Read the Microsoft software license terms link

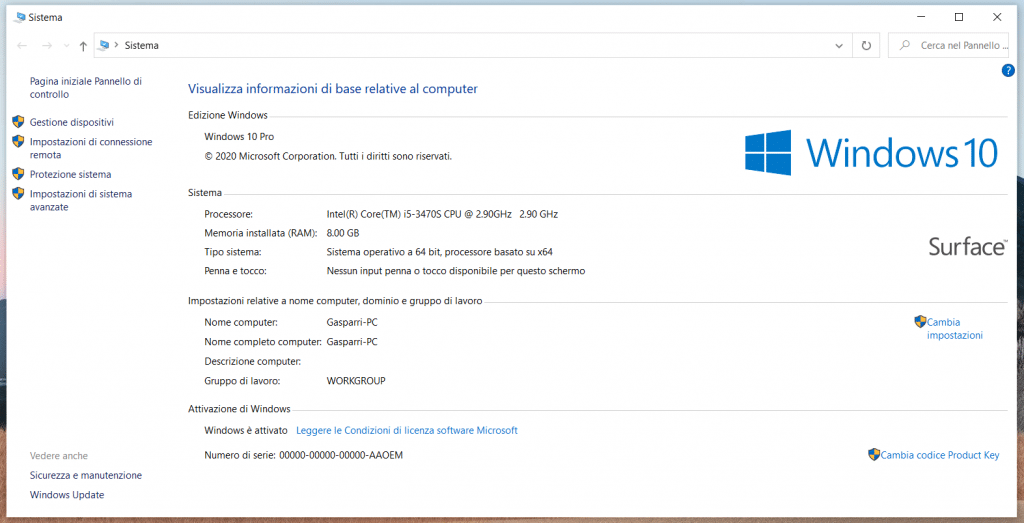[x=407, y=431]
